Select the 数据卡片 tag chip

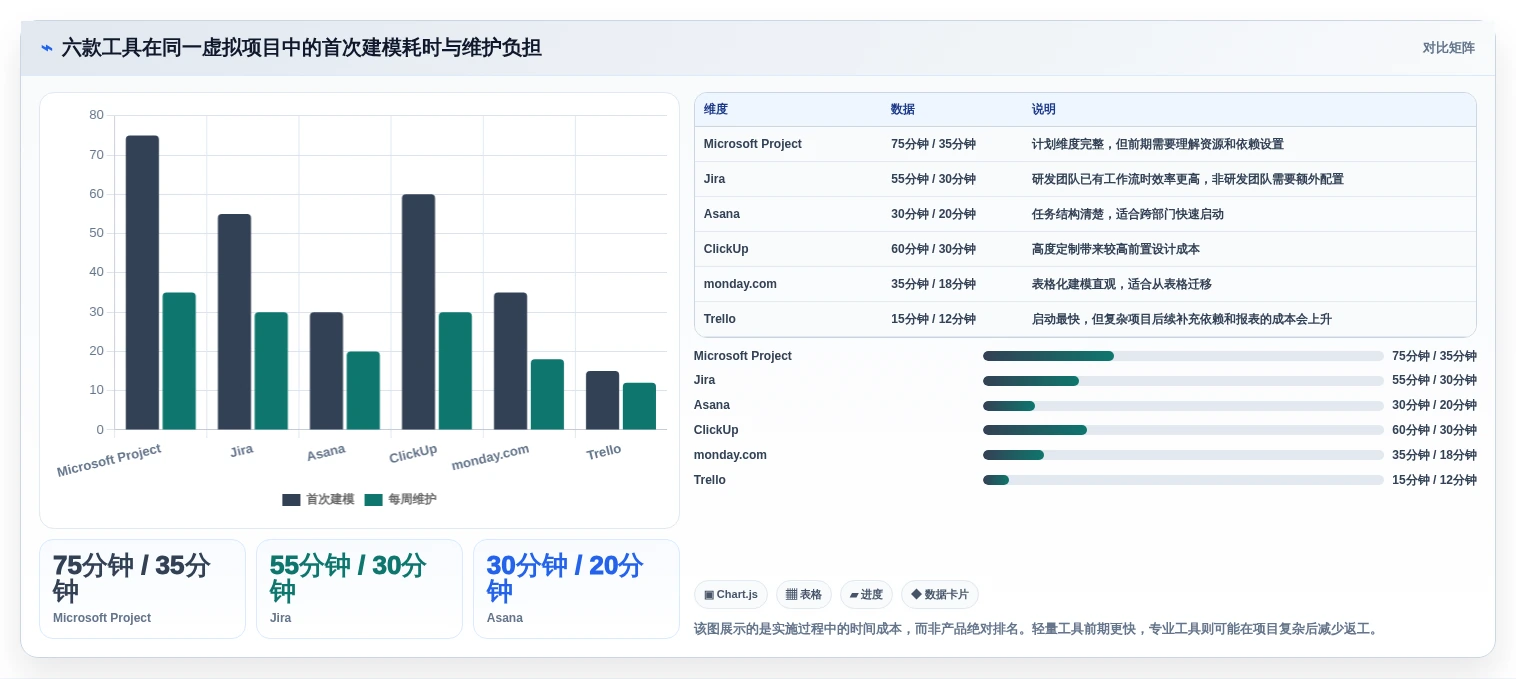pyautogui.click(x=940, y=595)
